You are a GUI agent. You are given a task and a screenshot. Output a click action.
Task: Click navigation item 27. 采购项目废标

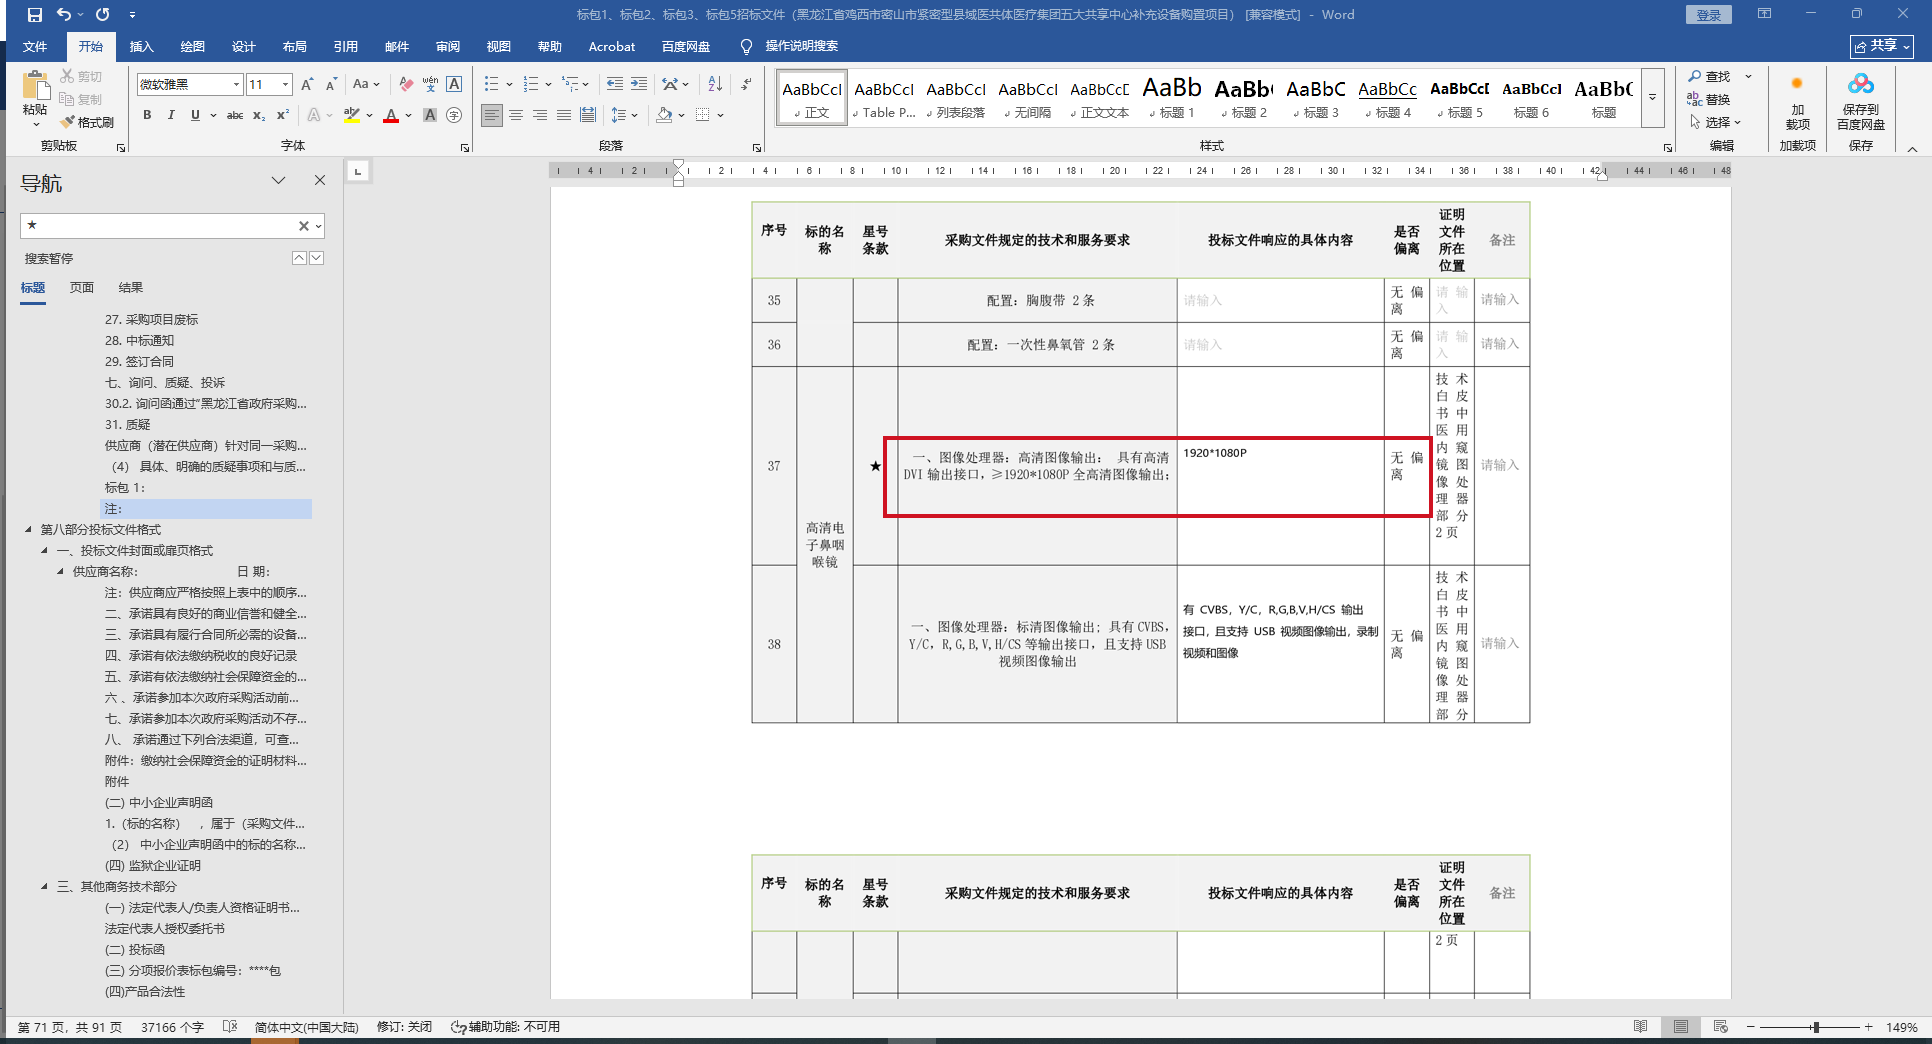[152, 320]
